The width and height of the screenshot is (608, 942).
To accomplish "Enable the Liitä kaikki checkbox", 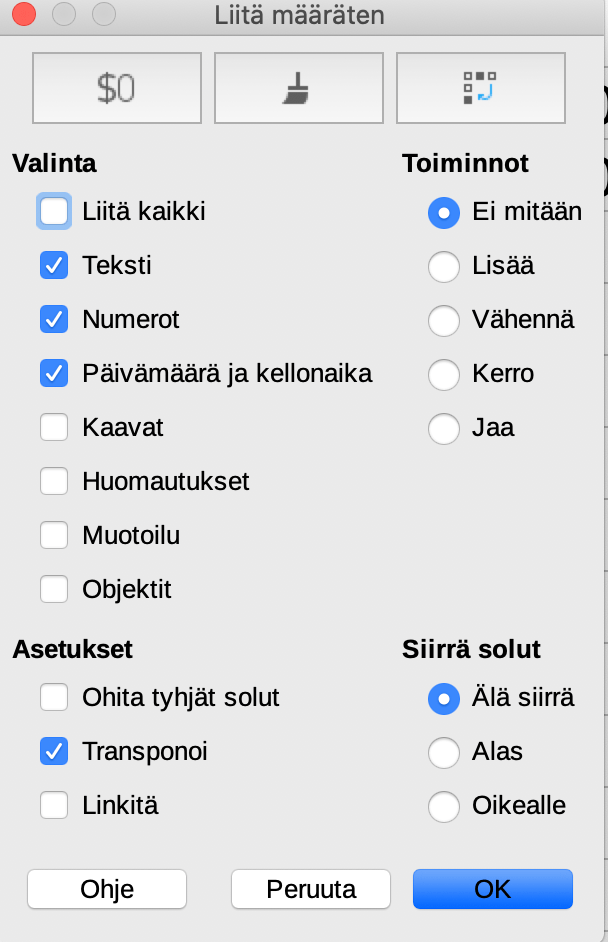I will 54,212.
